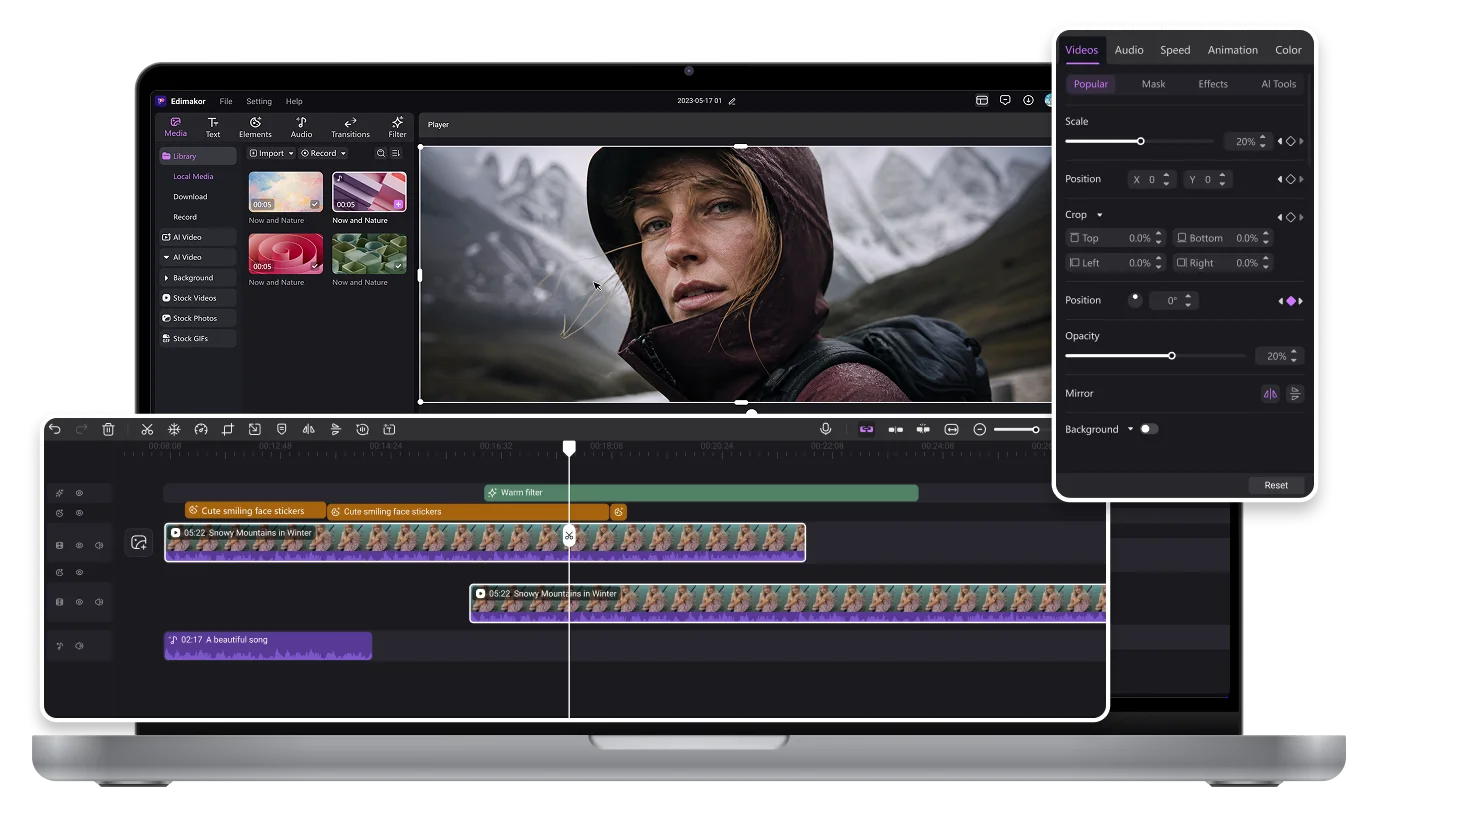Image resolution: width=1472 pixels, height=836 pixels.
Task: Expand the Crop options arrow
Action: (1100, 215)
